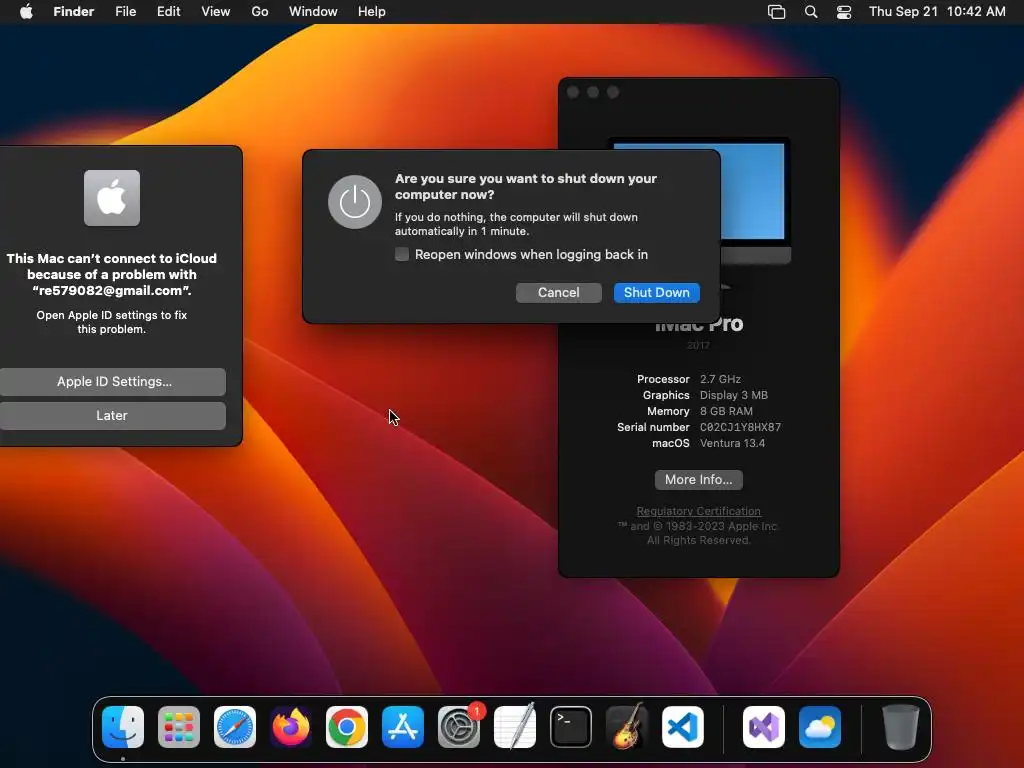Close the About This Mac window
The width and height of the screenshot is (1024, 768).
pos(573,92)
